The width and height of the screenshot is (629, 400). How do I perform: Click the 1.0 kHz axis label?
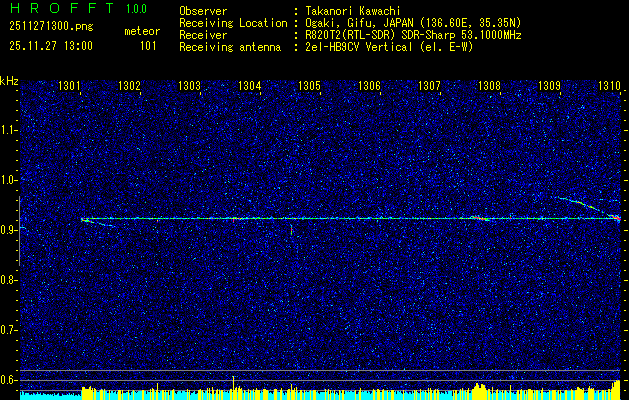(x=8, y=180)
